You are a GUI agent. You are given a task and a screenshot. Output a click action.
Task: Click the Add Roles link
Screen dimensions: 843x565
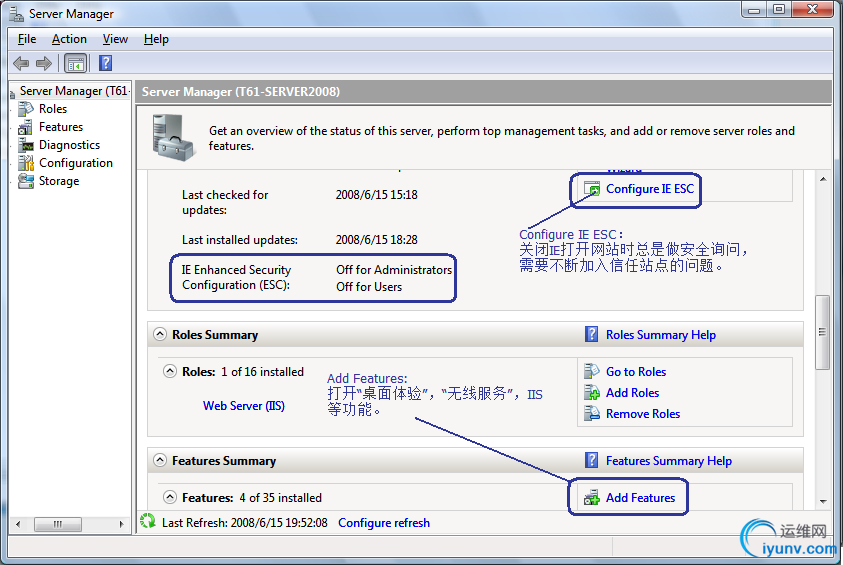point(632,392)
